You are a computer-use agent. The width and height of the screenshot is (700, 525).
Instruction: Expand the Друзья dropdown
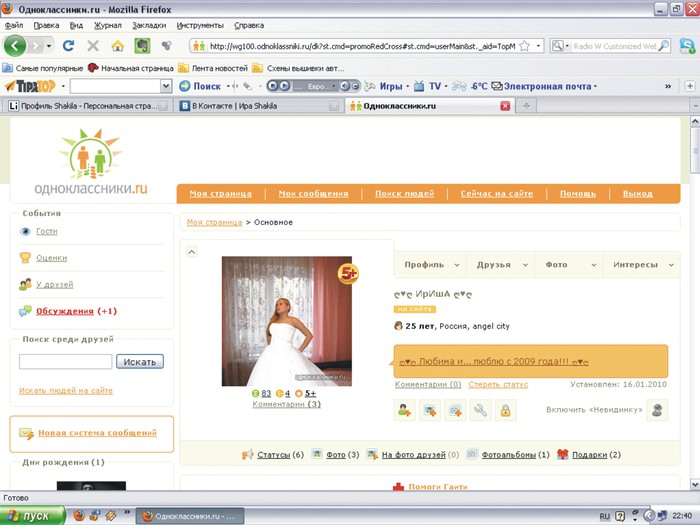[x=525, y=265]
